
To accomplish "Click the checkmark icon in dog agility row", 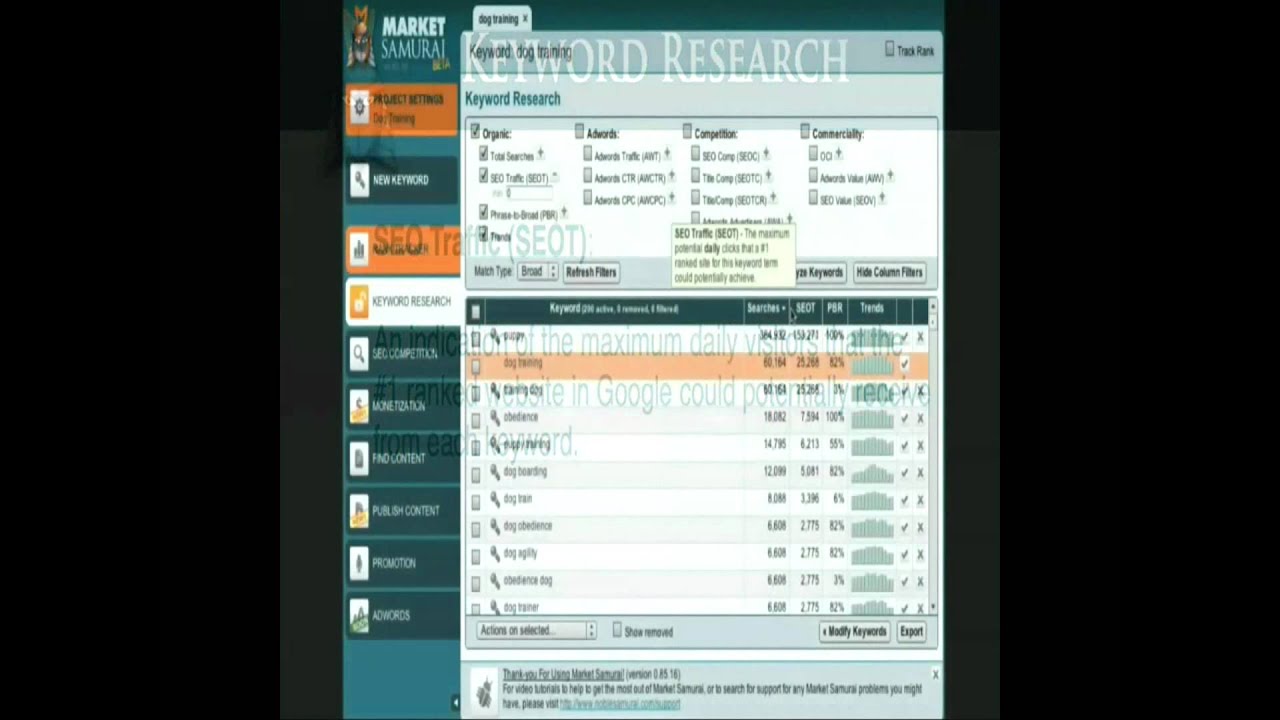I will tap(905, 553).
